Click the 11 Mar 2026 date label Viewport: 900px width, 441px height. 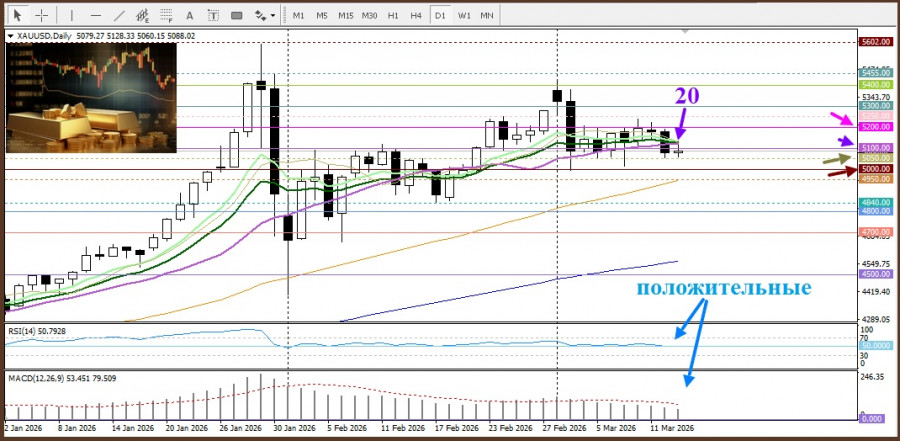672,428
